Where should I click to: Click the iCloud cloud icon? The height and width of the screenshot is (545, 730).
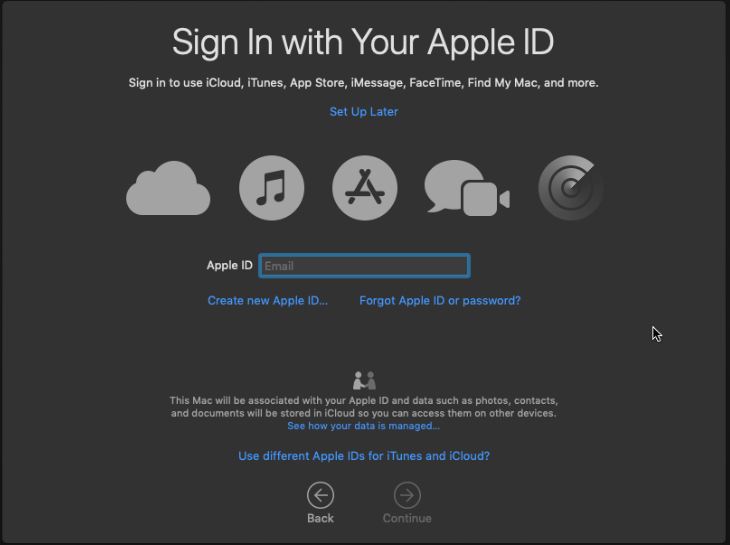tap(168, 188)
